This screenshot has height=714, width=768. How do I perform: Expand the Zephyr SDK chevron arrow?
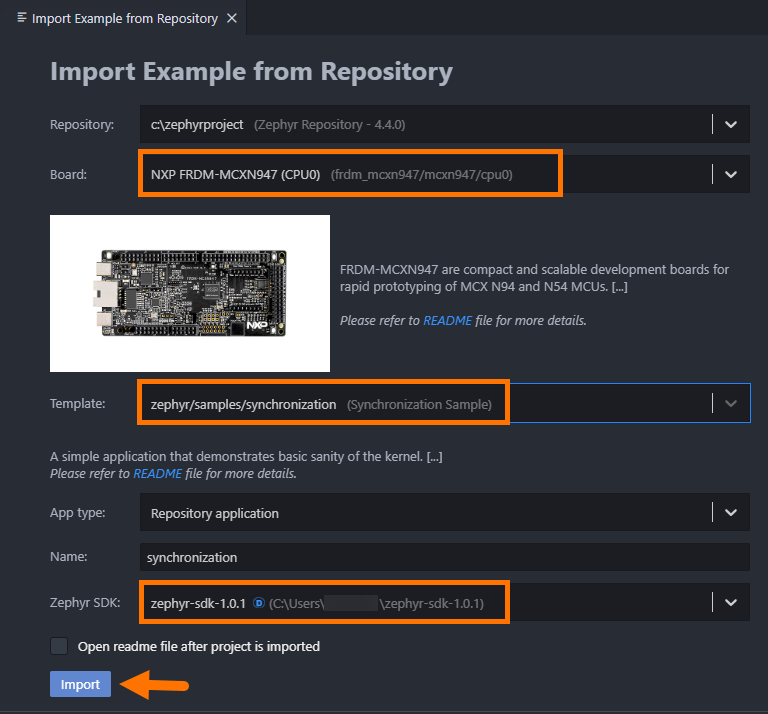[x=731, y=602]
